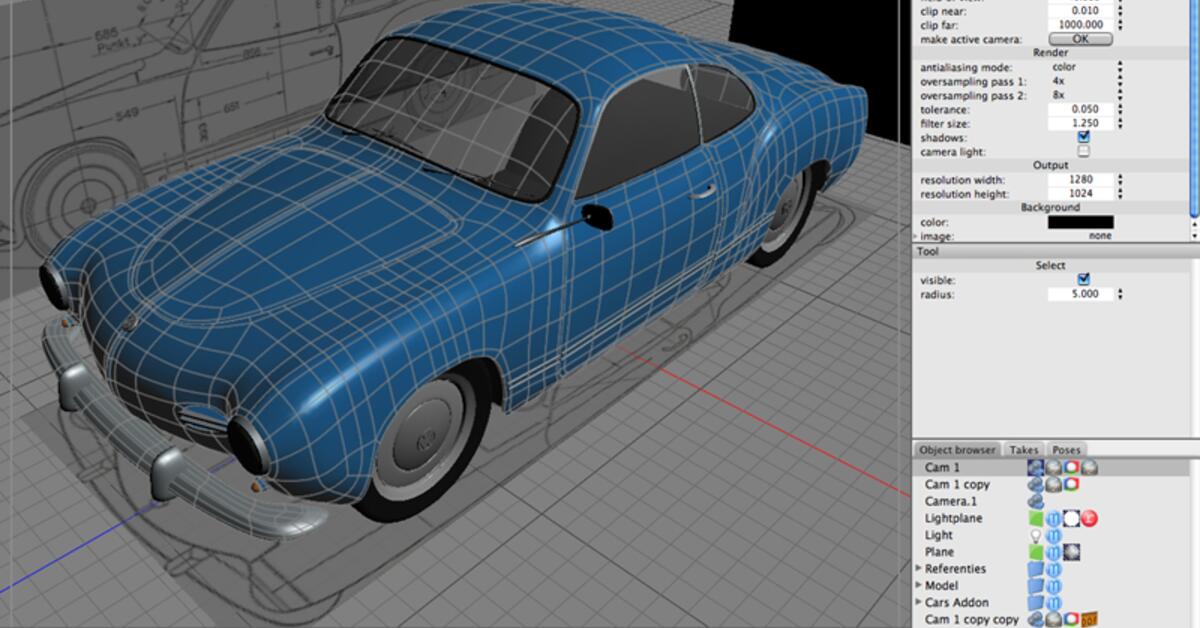
Task: Click the green plane icon for Lightplane
Action: point(1037,518)
